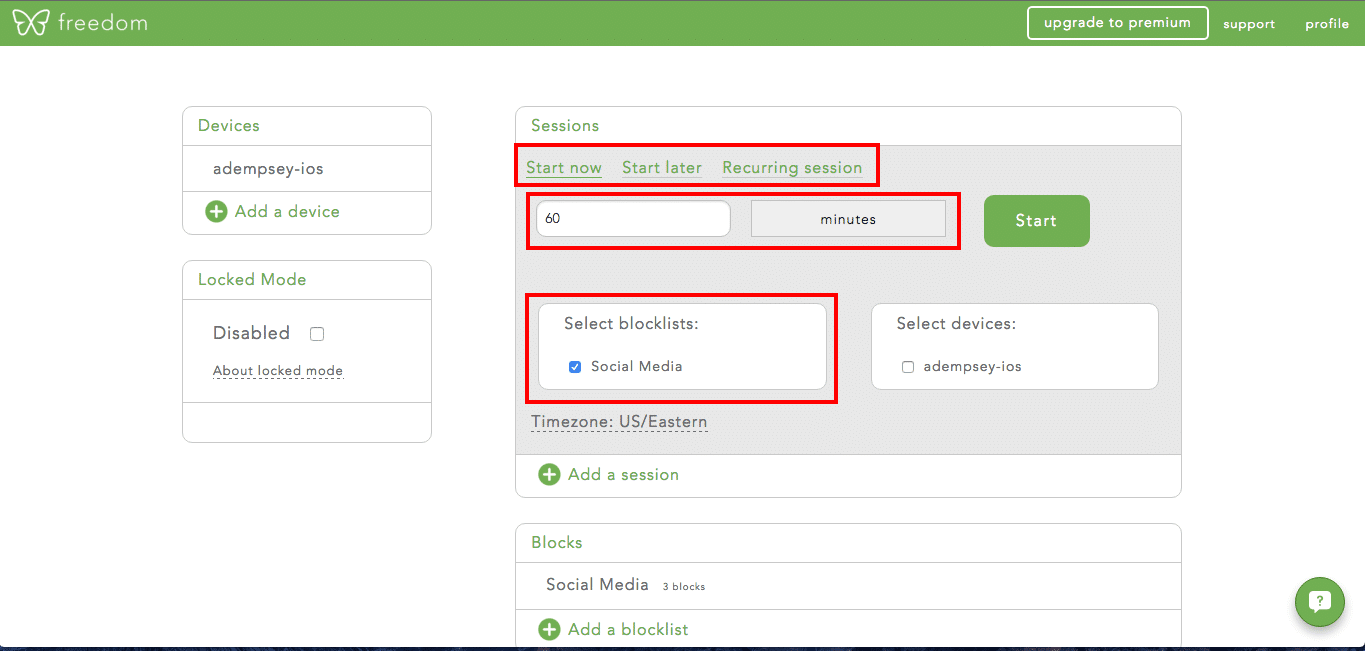Click the freedom wordmark text
This screenshot has height=651, width=1365.
pos(102,22)
